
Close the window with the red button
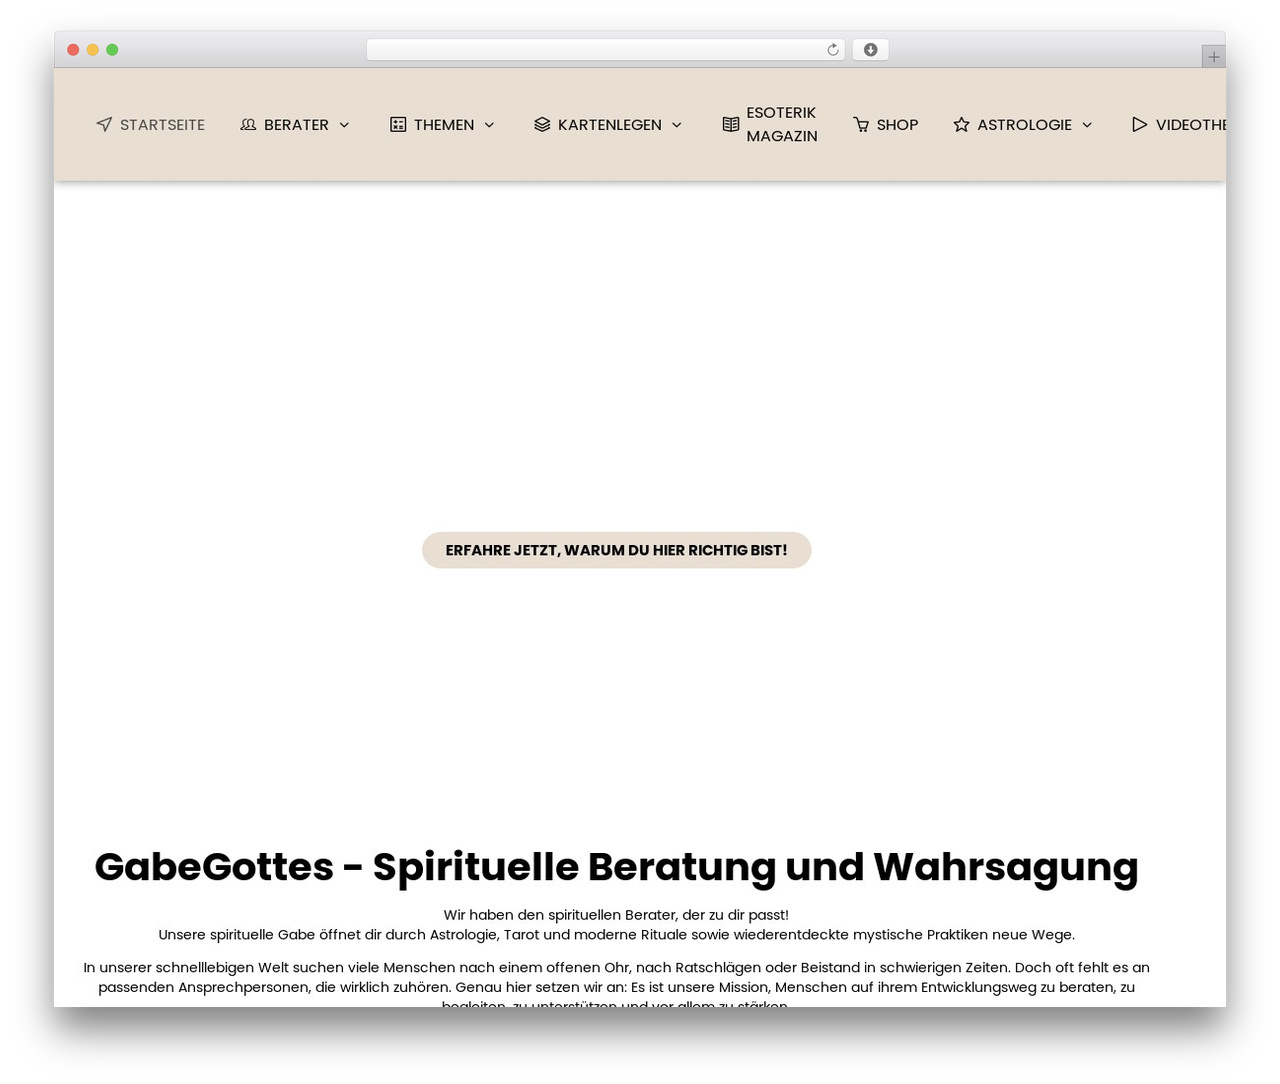[73, 50]
